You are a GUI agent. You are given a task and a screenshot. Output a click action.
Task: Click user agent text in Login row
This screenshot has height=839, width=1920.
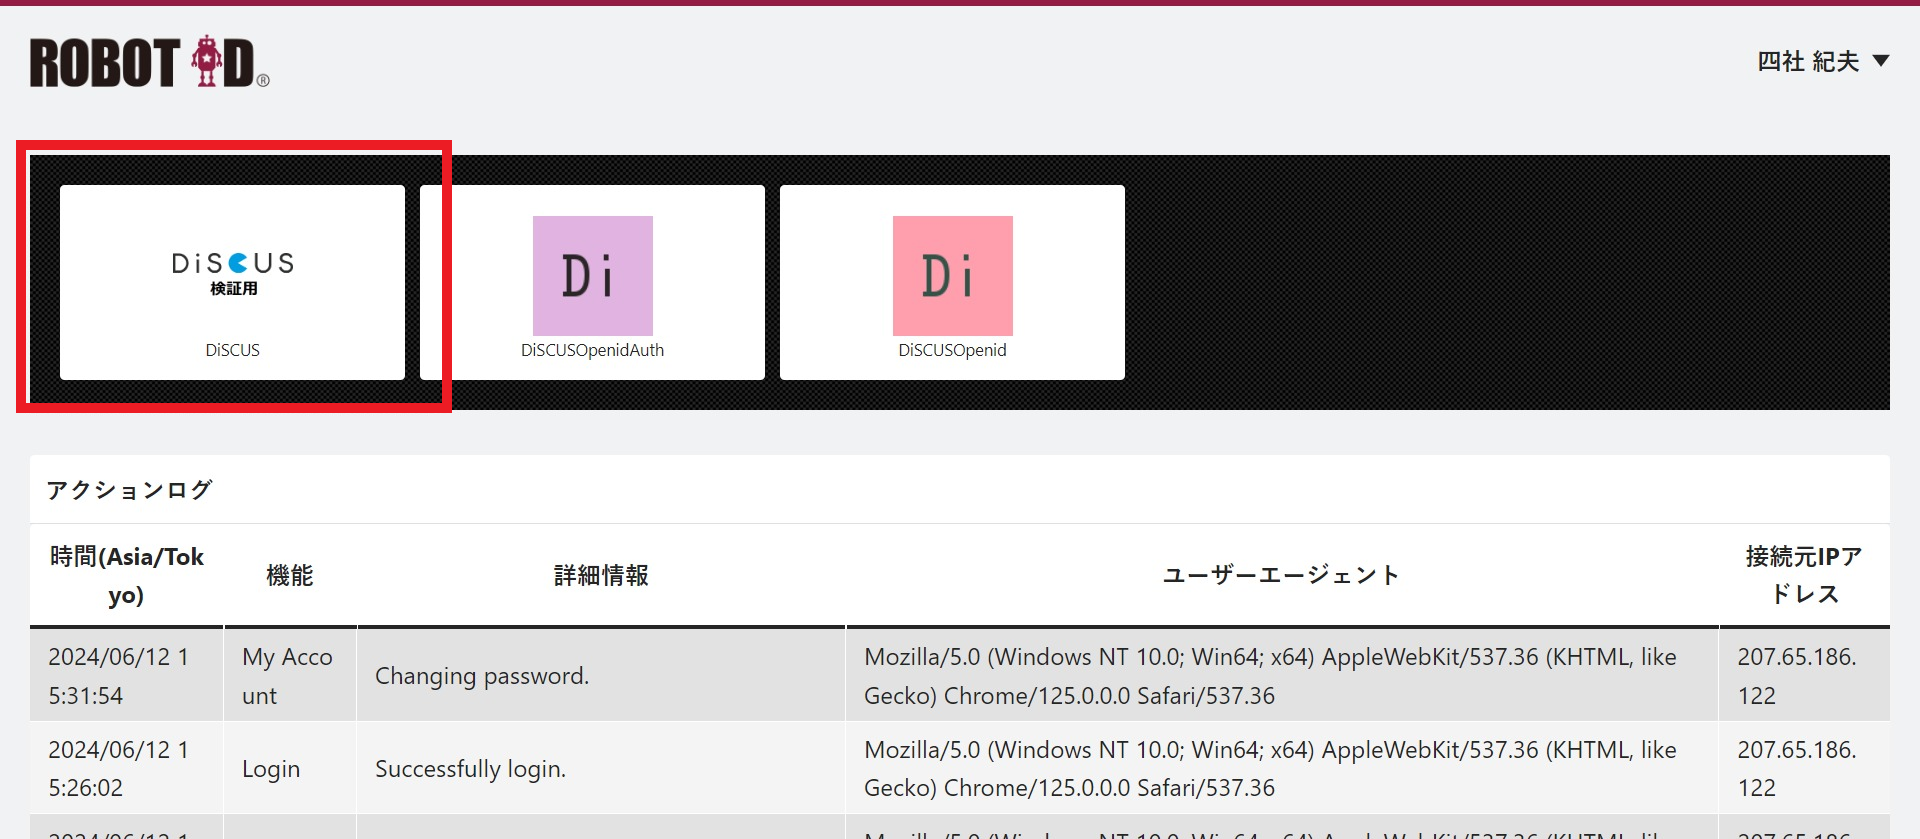coord(1270,768)
